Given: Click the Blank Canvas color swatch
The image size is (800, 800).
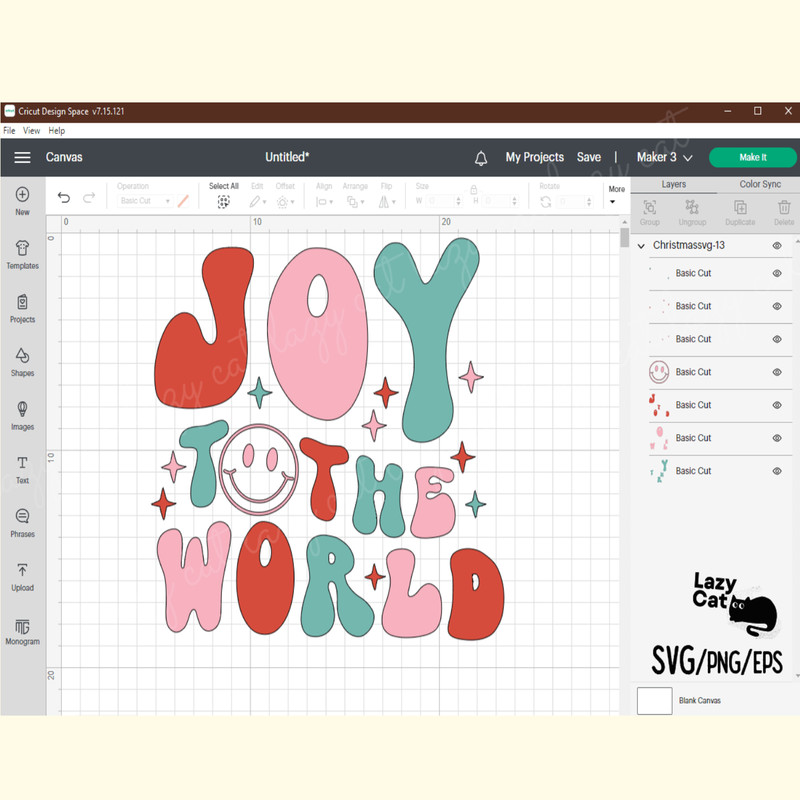Looking at the screenshot, I should (x=654, y=701).
